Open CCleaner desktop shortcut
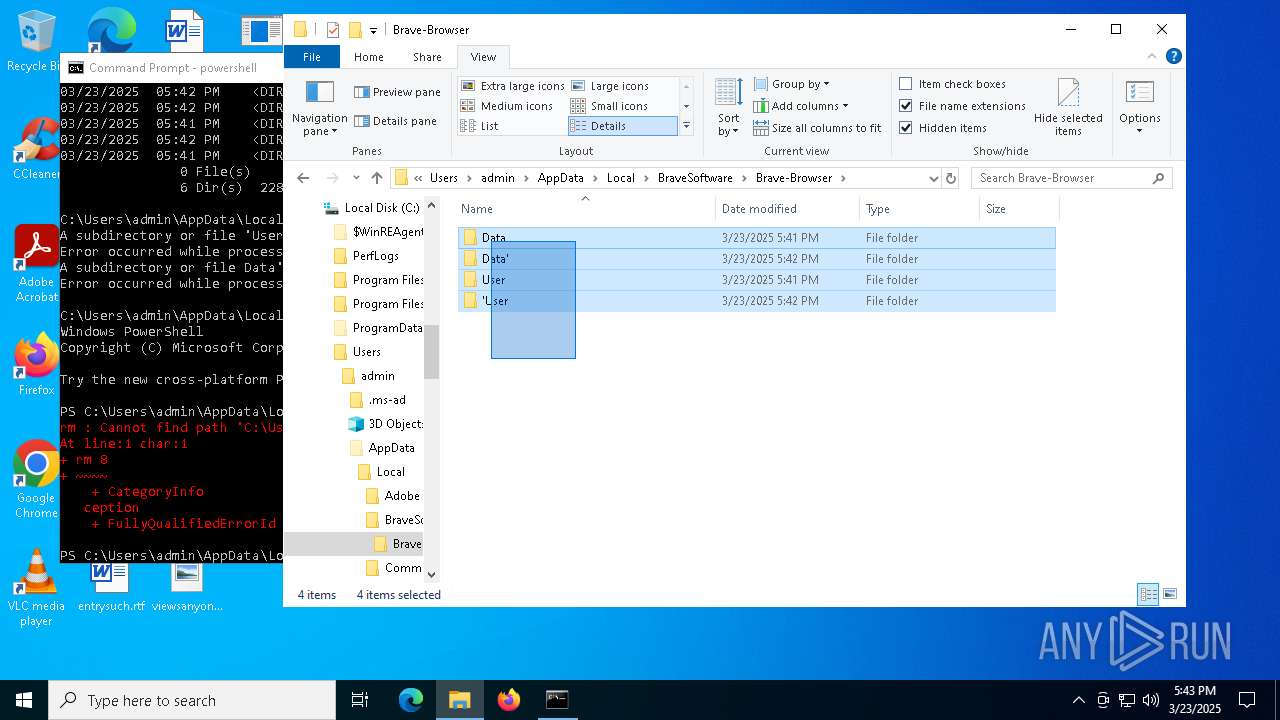This screenshot has height=720, width=1280. 36,148
